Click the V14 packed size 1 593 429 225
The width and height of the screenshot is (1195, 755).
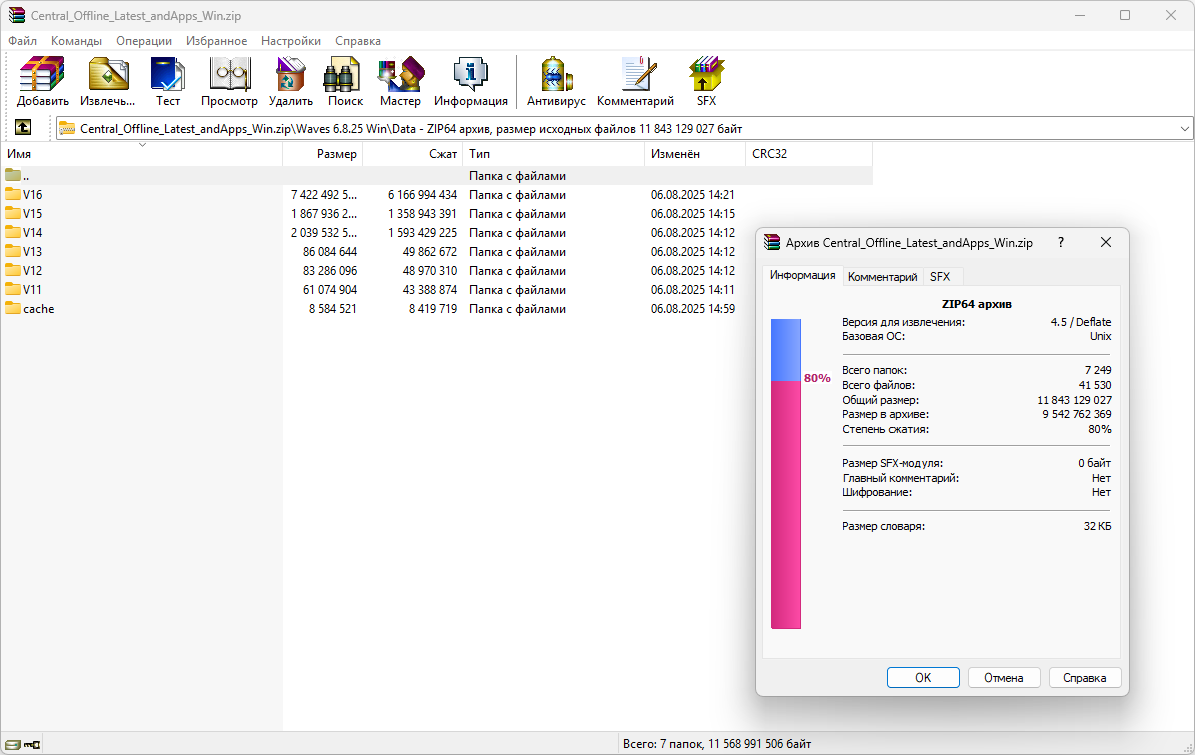[422, 232]
